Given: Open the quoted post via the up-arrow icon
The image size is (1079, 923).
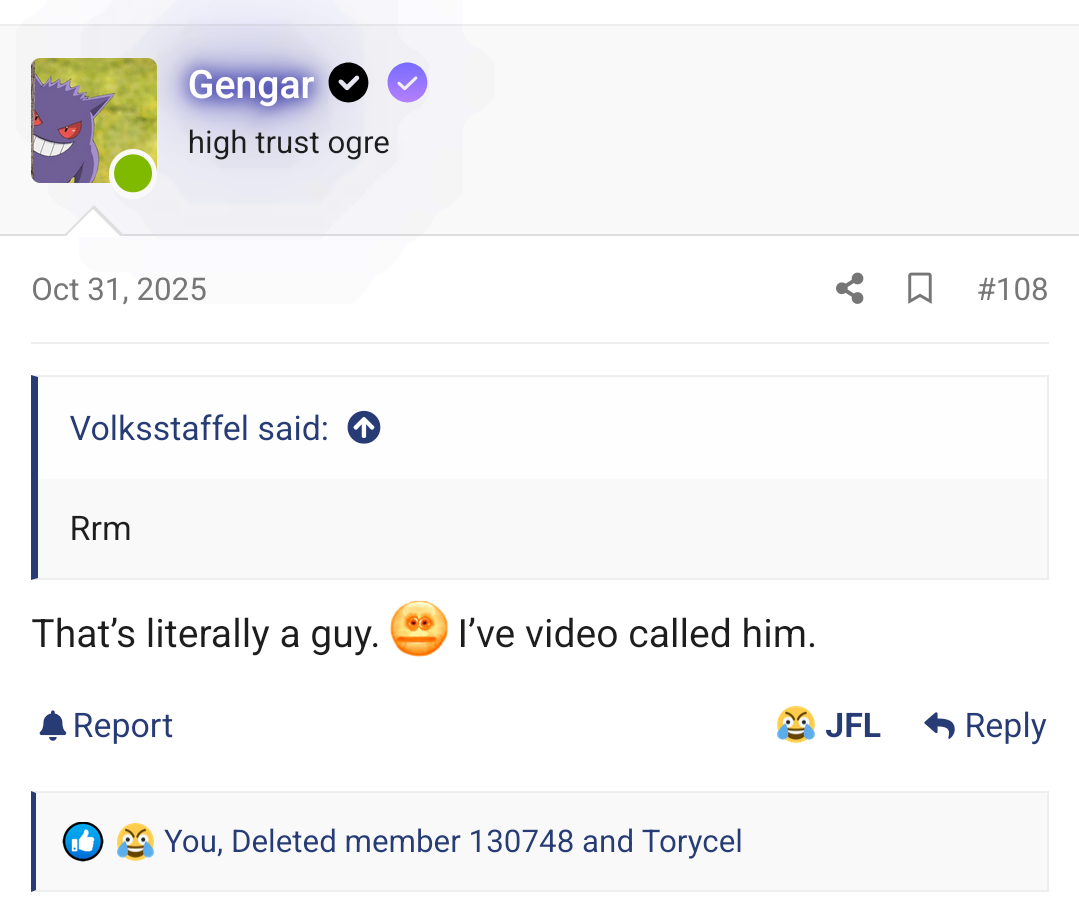Looking at the screenshot, I should click(x=363, y=427).
